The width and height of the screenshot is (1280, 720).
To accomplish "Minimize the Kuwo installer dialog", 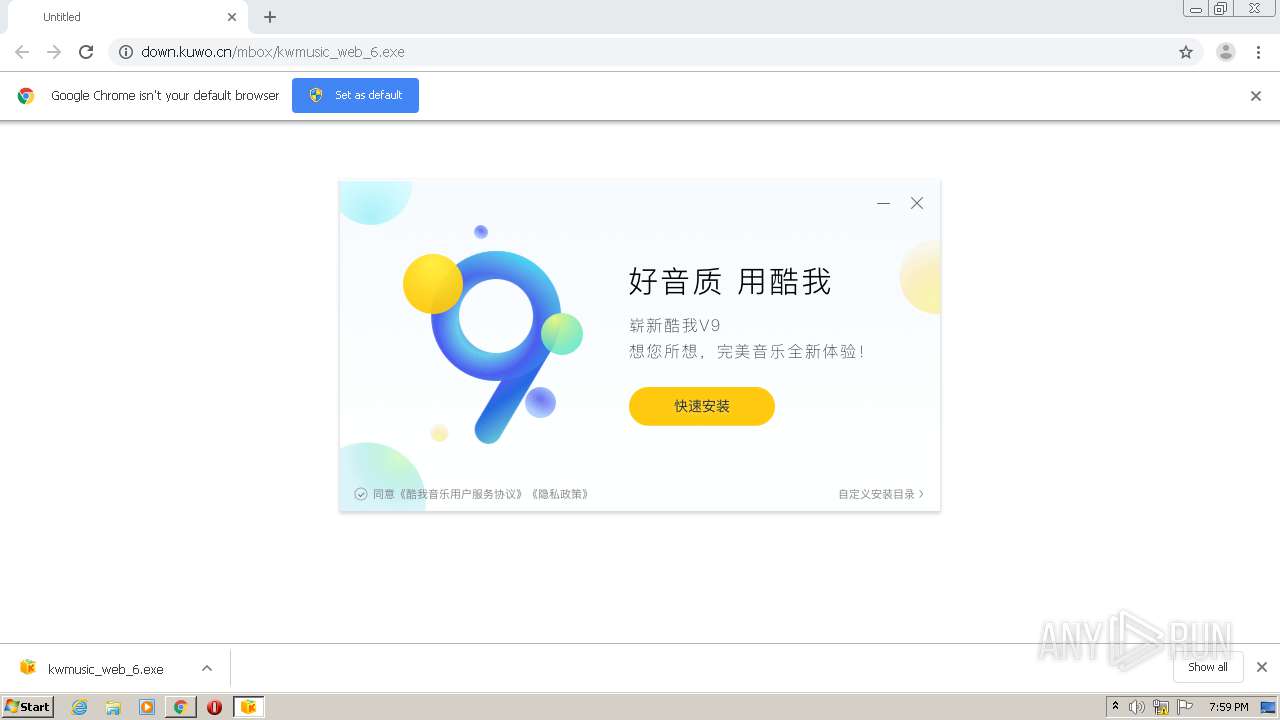I will 883,203.
